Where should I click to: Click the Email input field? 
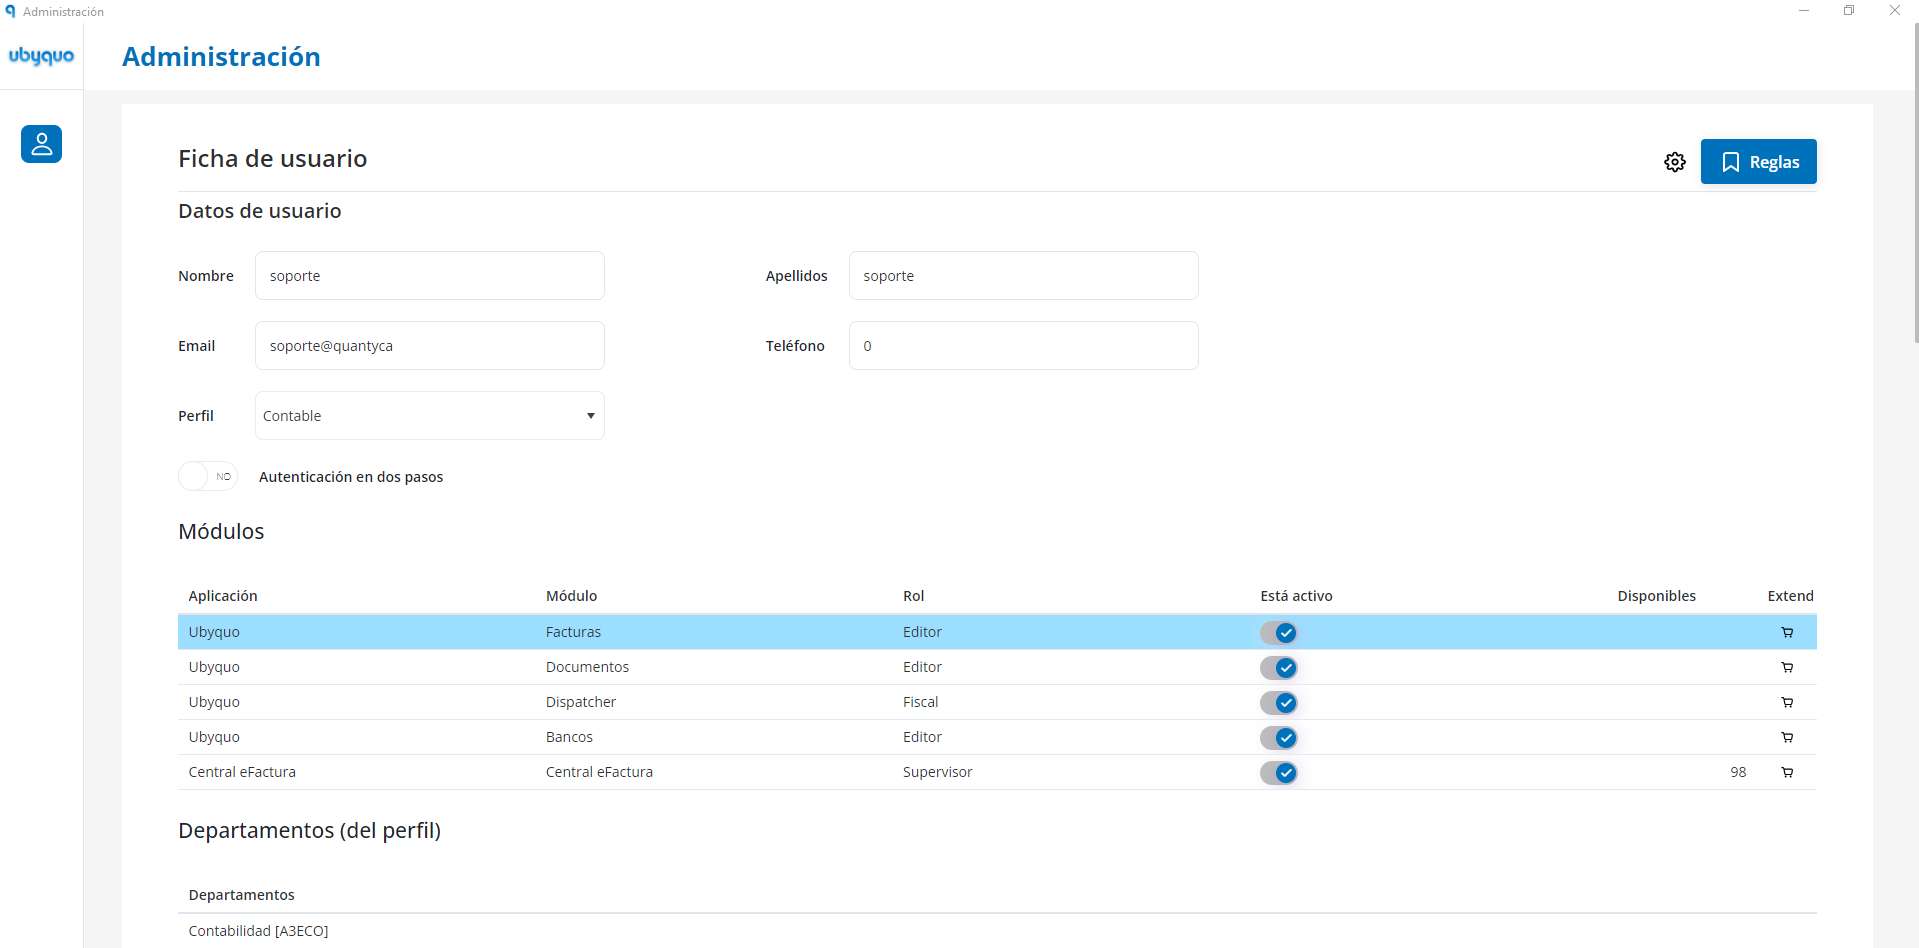pos(430,345)
